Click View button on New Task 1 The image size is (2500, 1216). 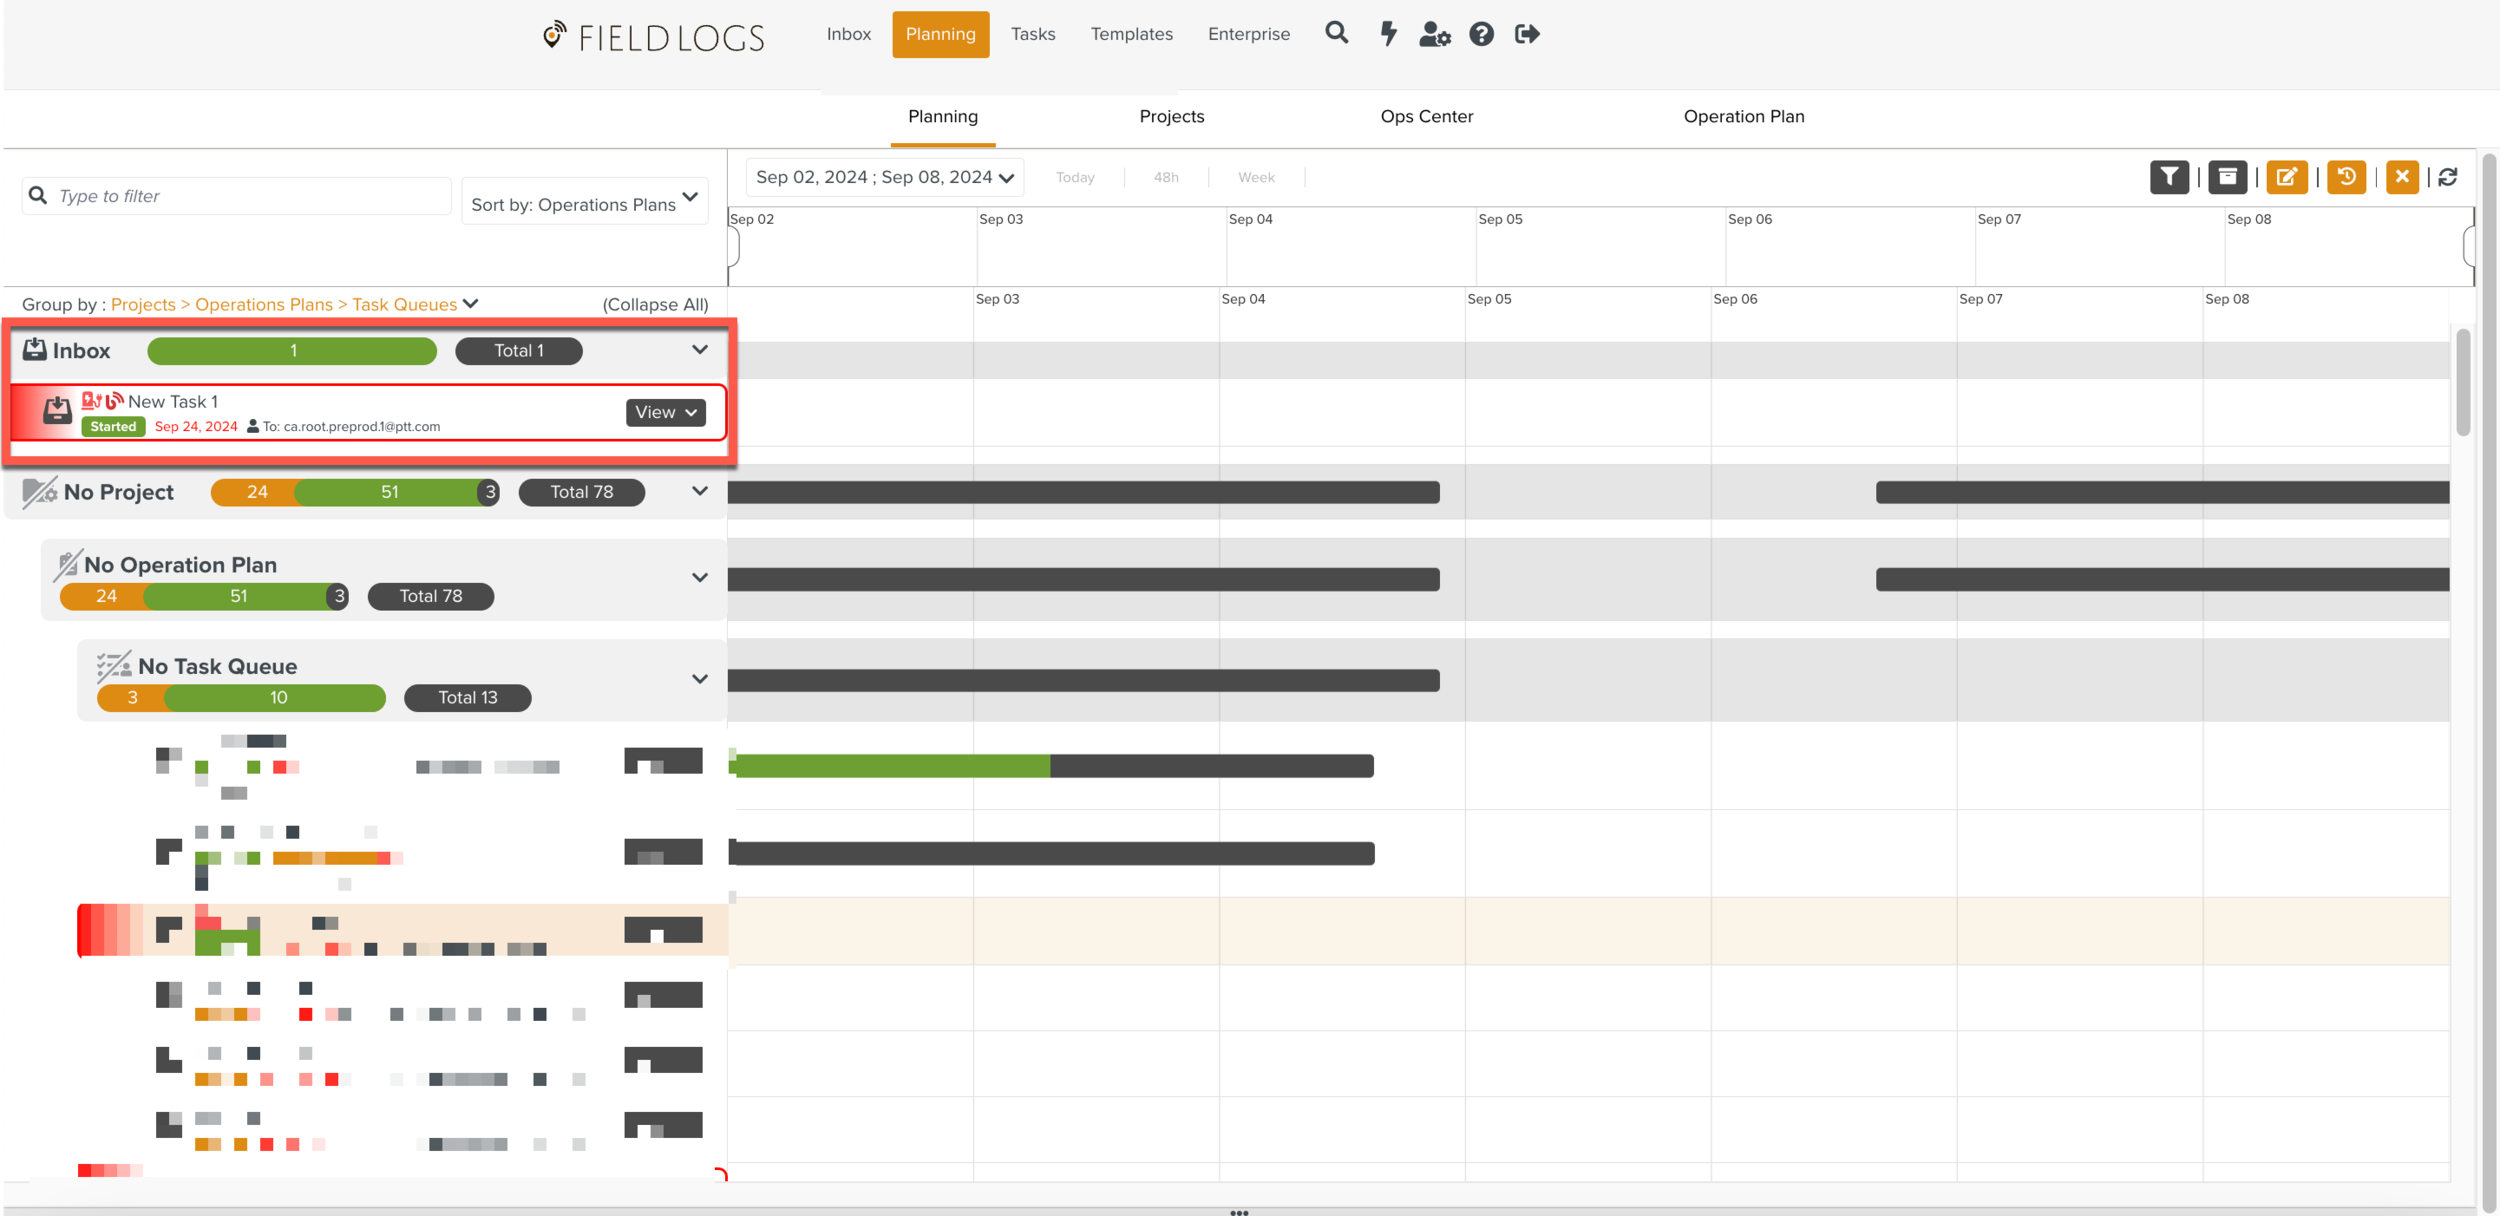click(x=665, y=412)
